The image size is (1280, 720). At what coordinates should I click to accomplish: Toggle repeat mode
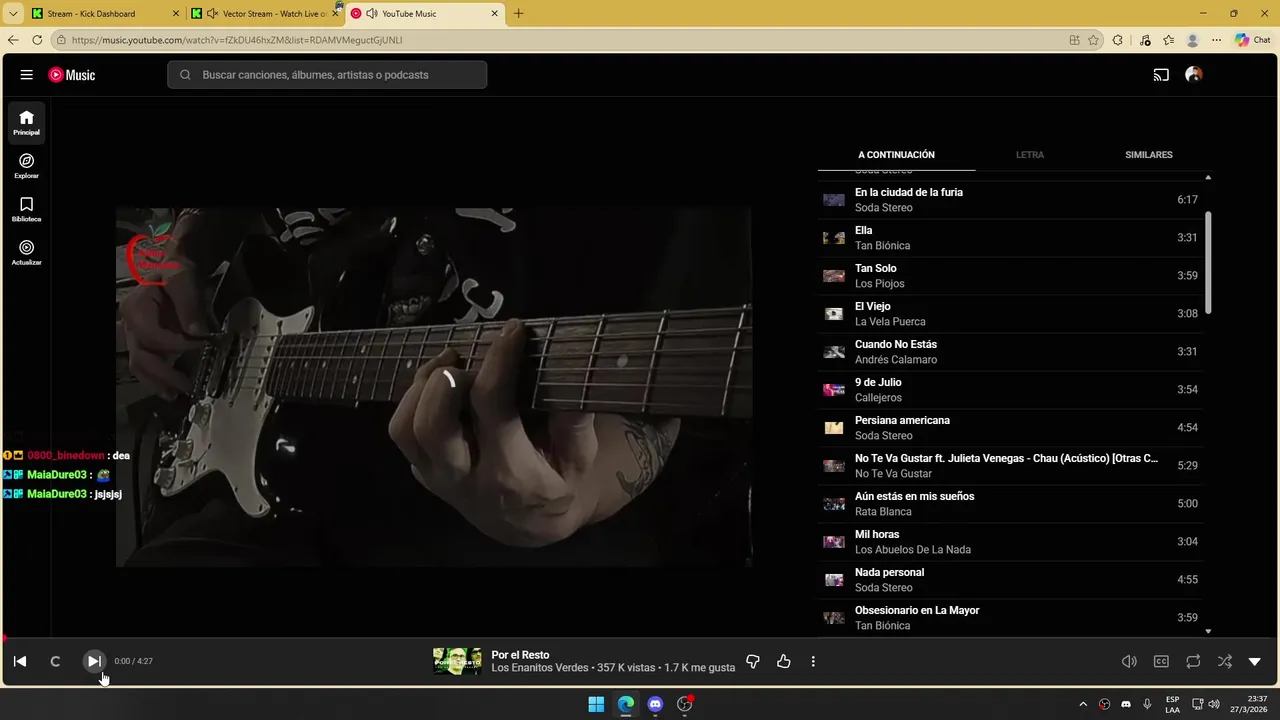[x=1193, y=661]
